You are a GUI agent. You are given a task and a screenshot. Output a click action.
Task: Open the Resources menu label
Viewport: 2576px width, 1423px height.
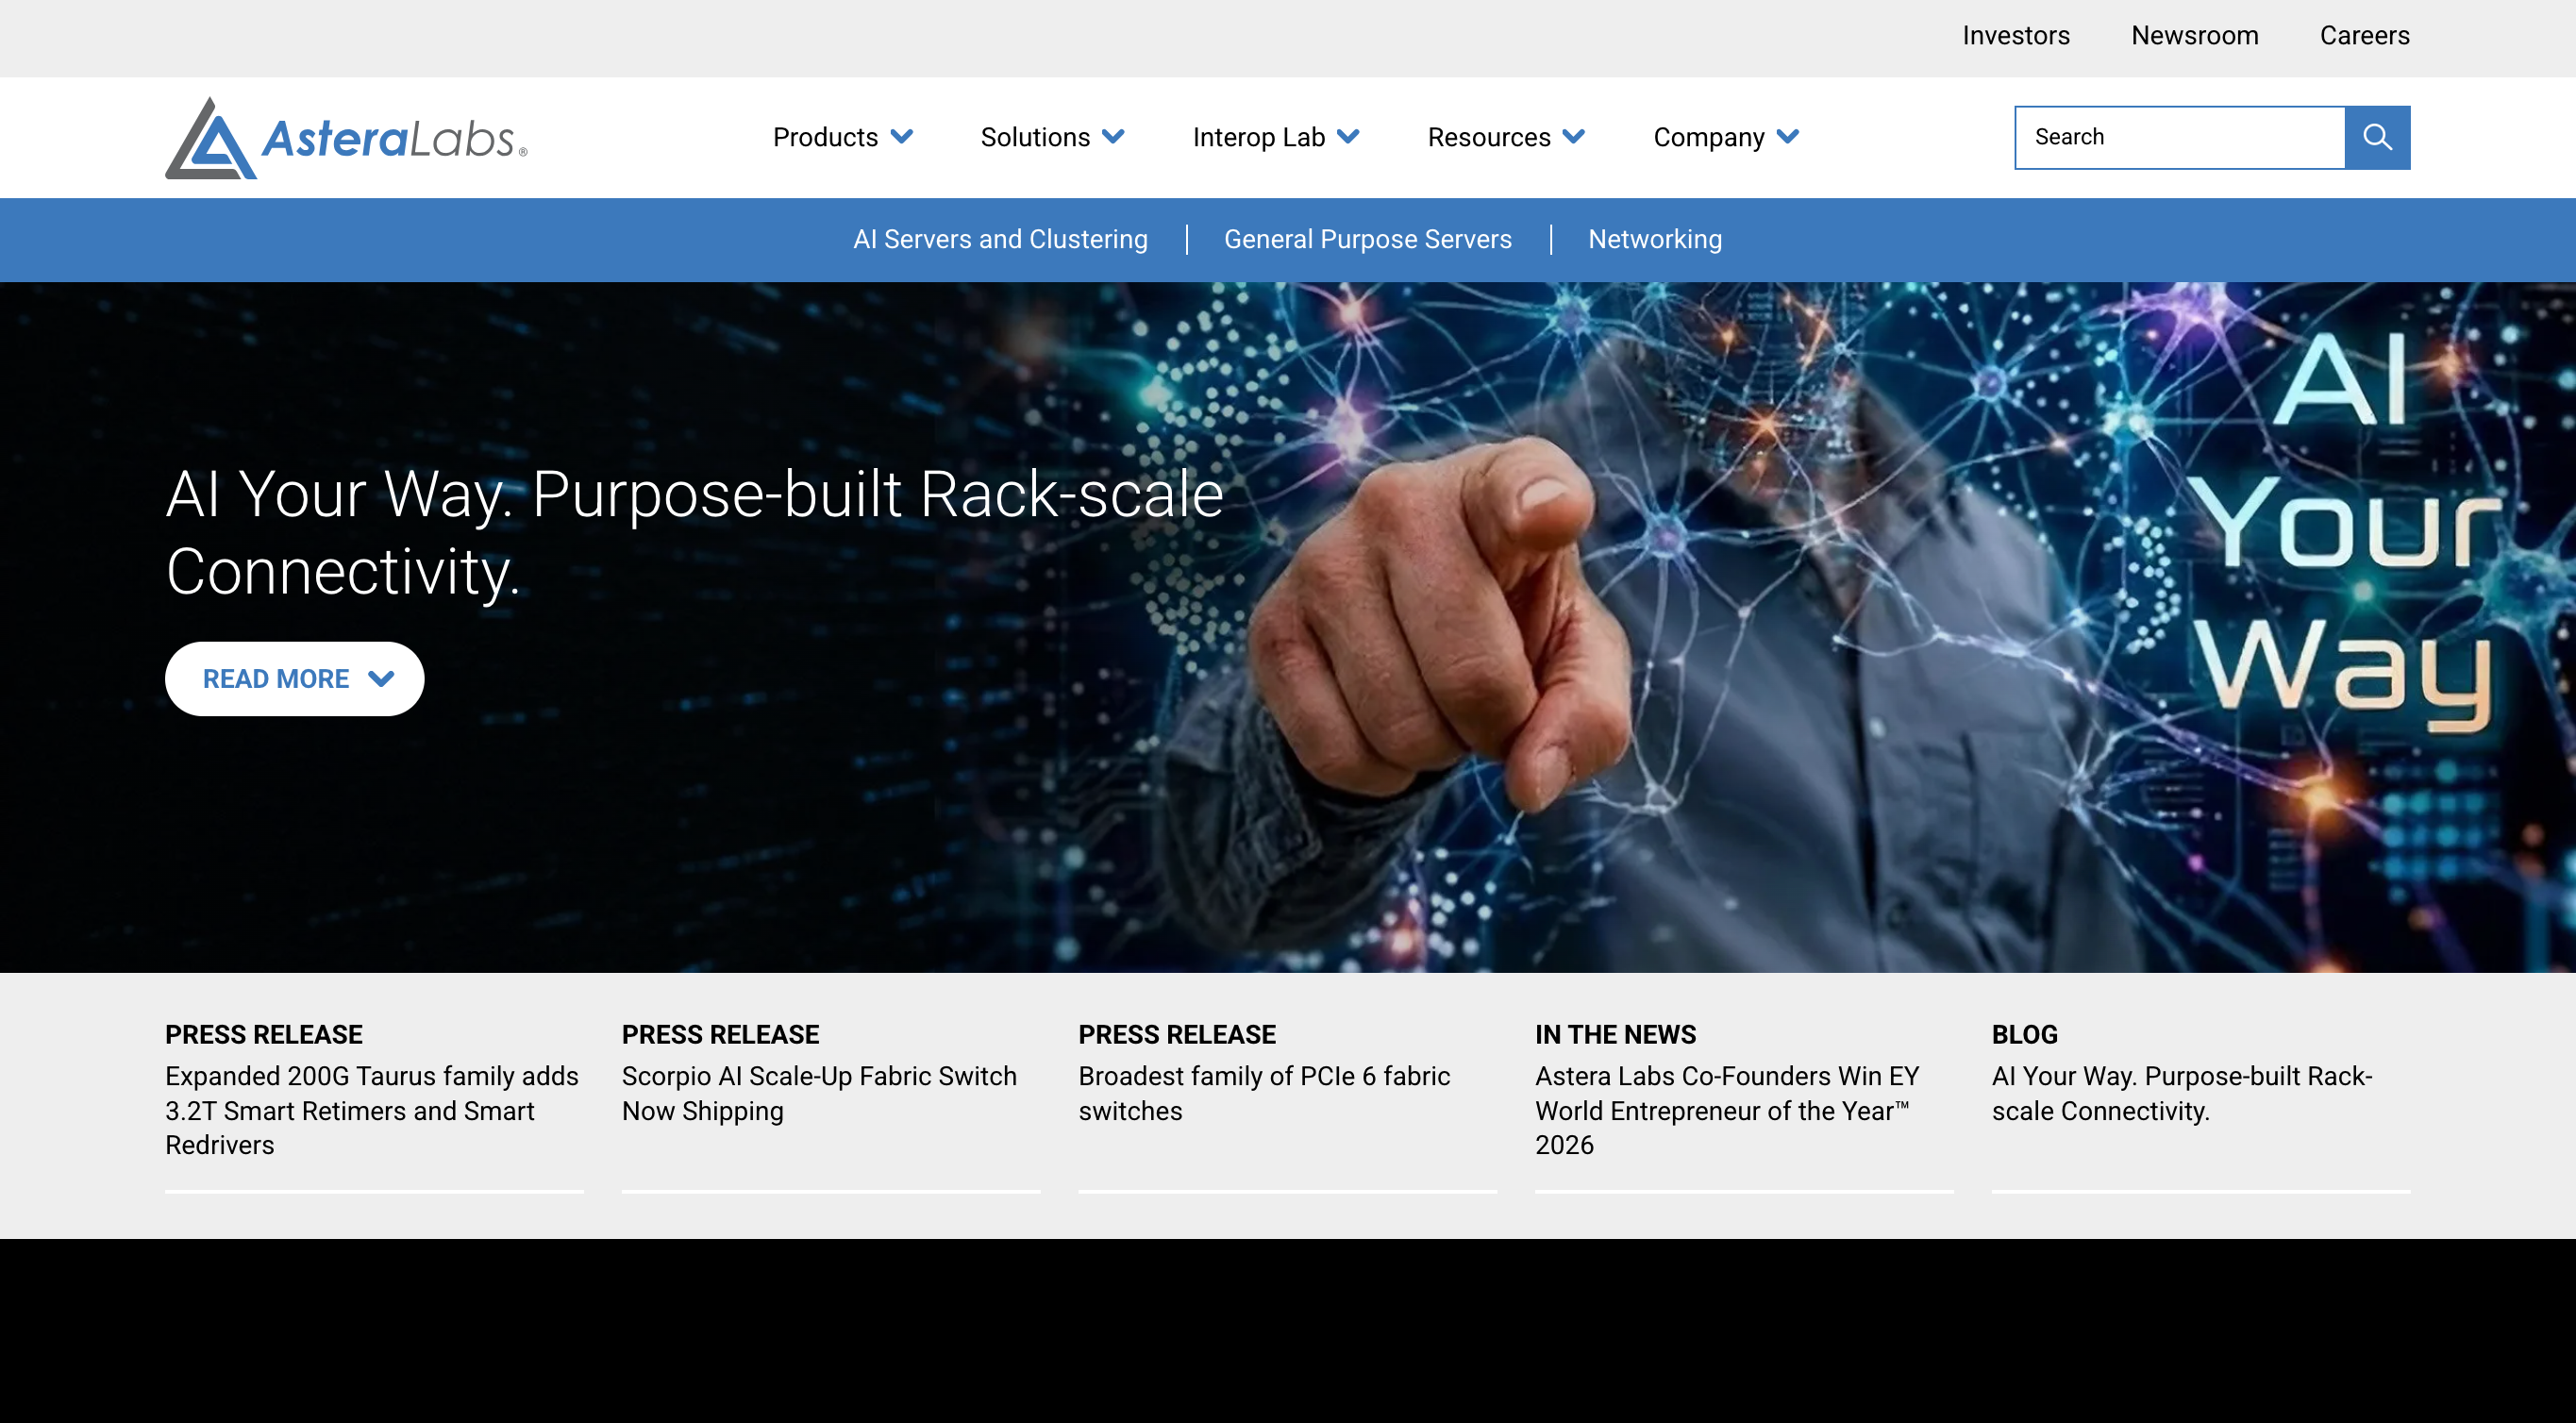1489,137
